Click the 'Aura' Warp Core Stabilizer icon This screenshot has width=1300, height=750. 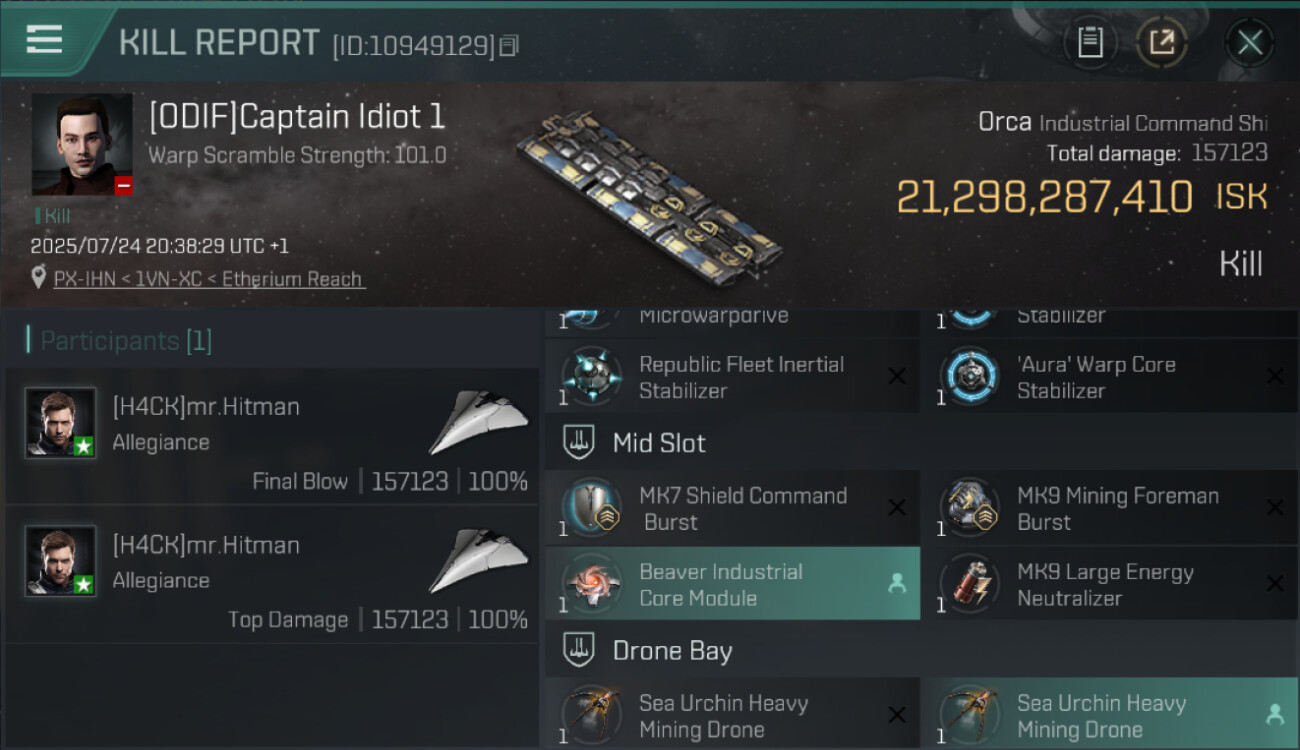[x=970, y=377]
